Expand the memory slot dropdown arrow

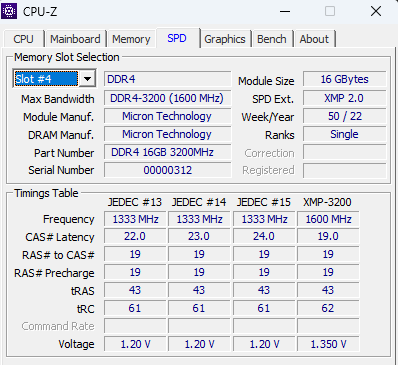(x=87, y=79)
